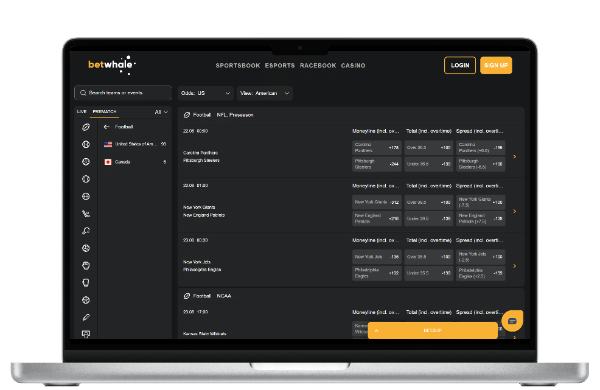The image size is (600, 390).
Task: Pick New York Jets spread odds
Action: coord(480,257)
